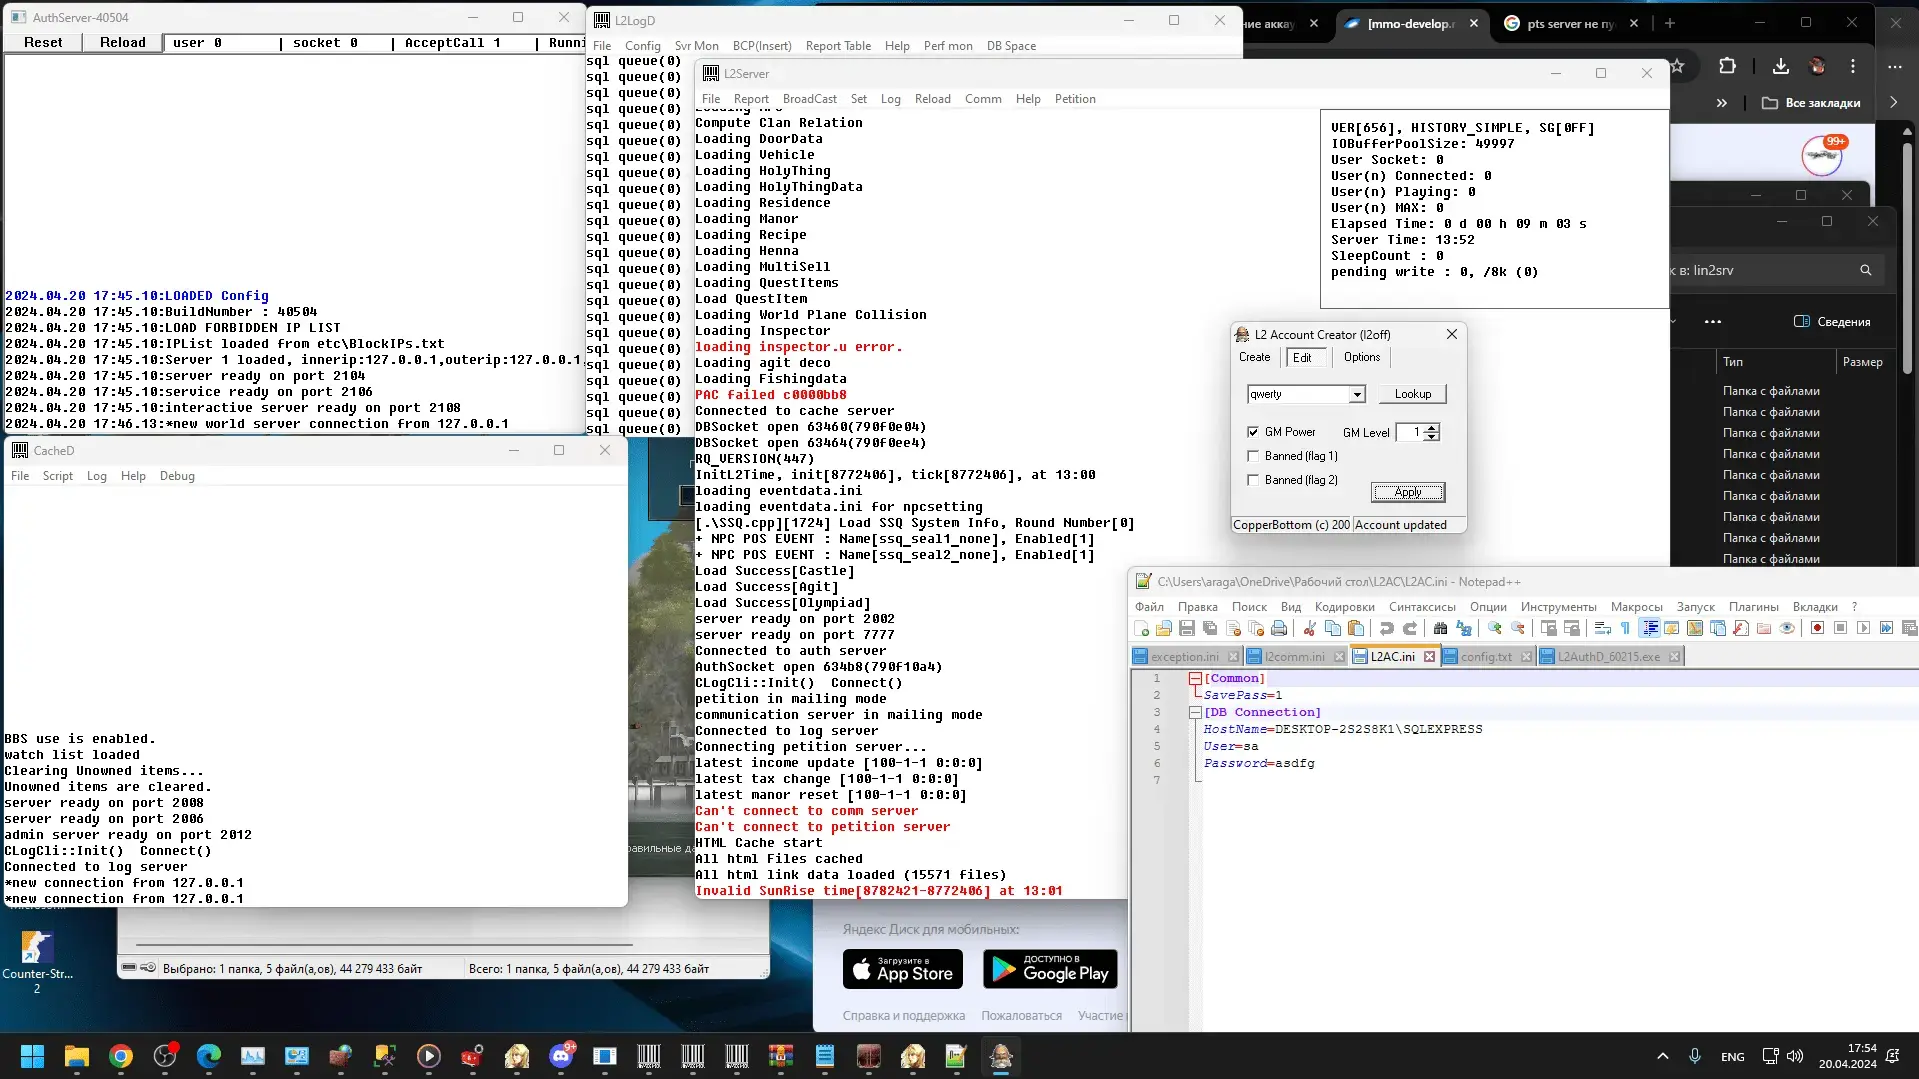Open Chrome from the taskbar
Viewport: 1919px width, 1079px height.
[121, 1056]
